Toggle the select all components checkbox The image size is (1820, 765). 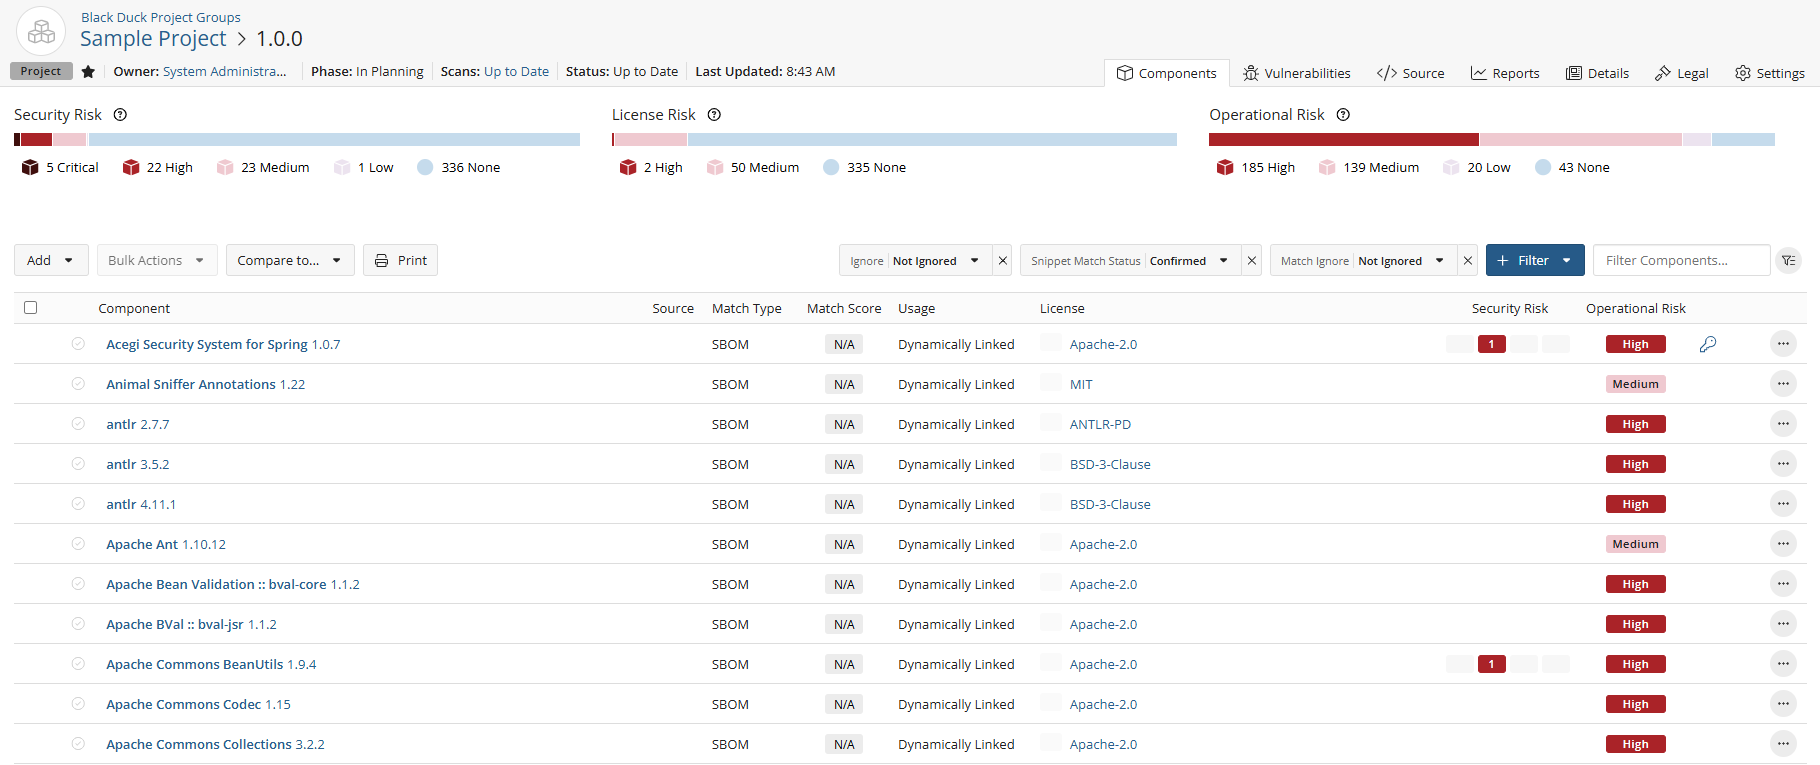[31, 308]
